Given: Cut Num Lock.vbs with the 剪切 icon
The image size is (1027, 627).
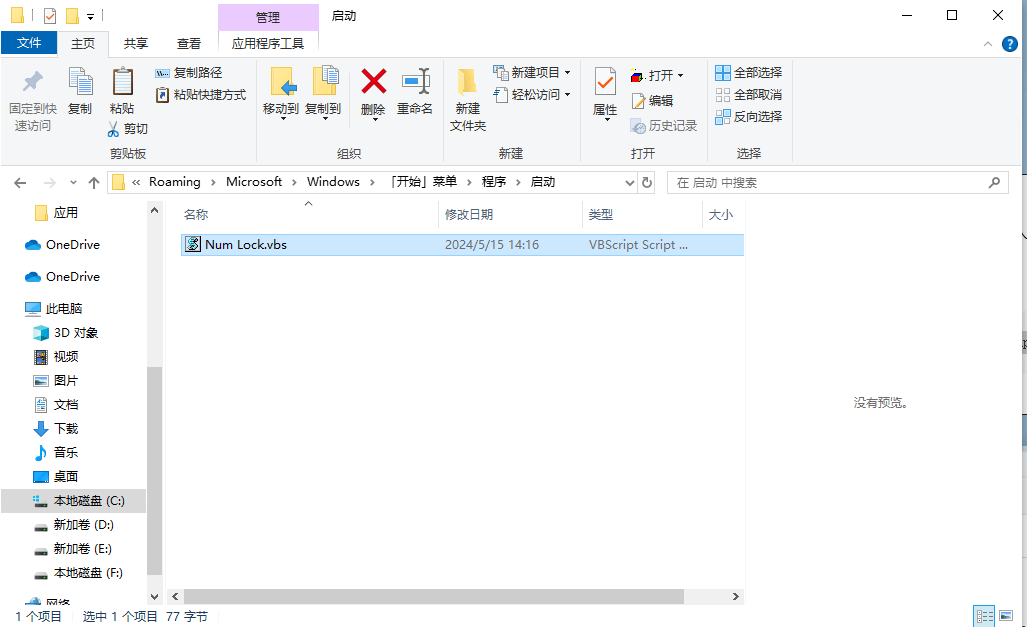Looking at the screenshot, I should point(134,128).
